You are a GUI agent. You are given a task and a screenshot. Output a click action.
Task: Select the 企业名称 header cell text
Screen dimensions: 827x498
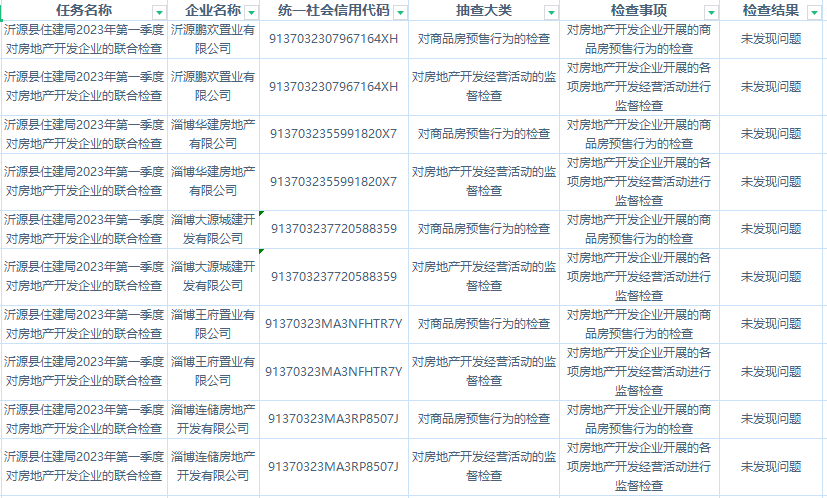tap(213, 10)
